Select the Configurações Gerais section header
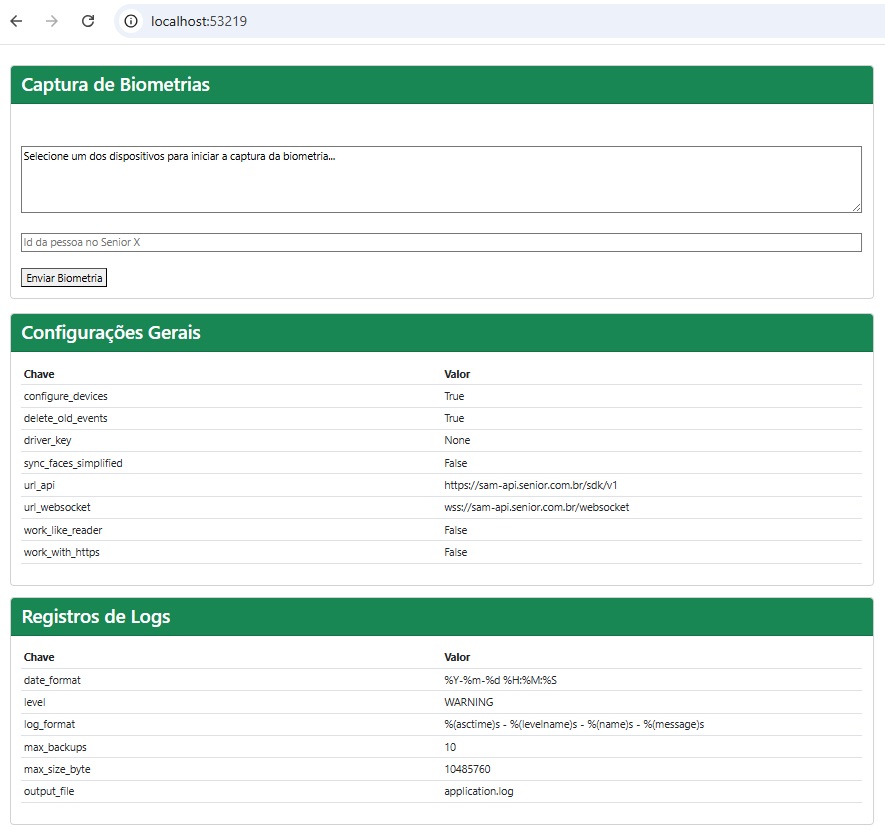This screenshot has width=885, height=831. (111, 333)
